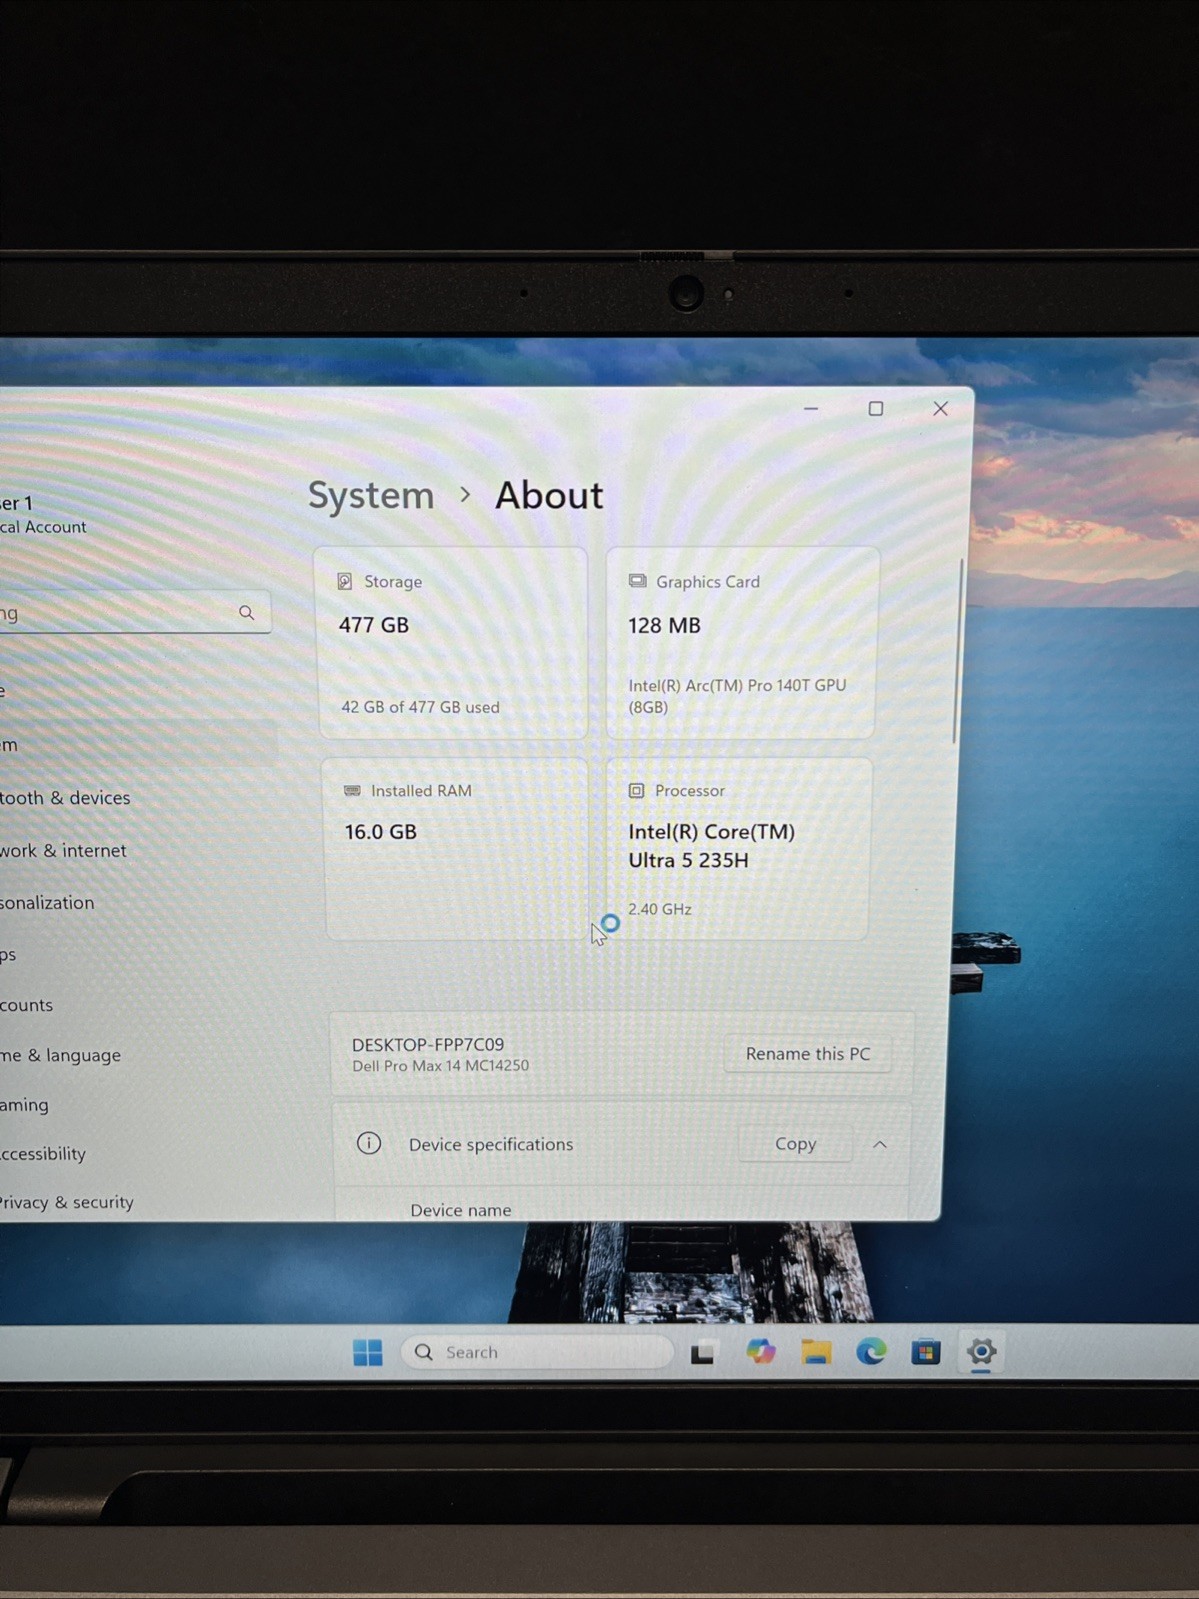
Task: Launch Microsoft Edge from the taskbar
Action: (871, 1352)
